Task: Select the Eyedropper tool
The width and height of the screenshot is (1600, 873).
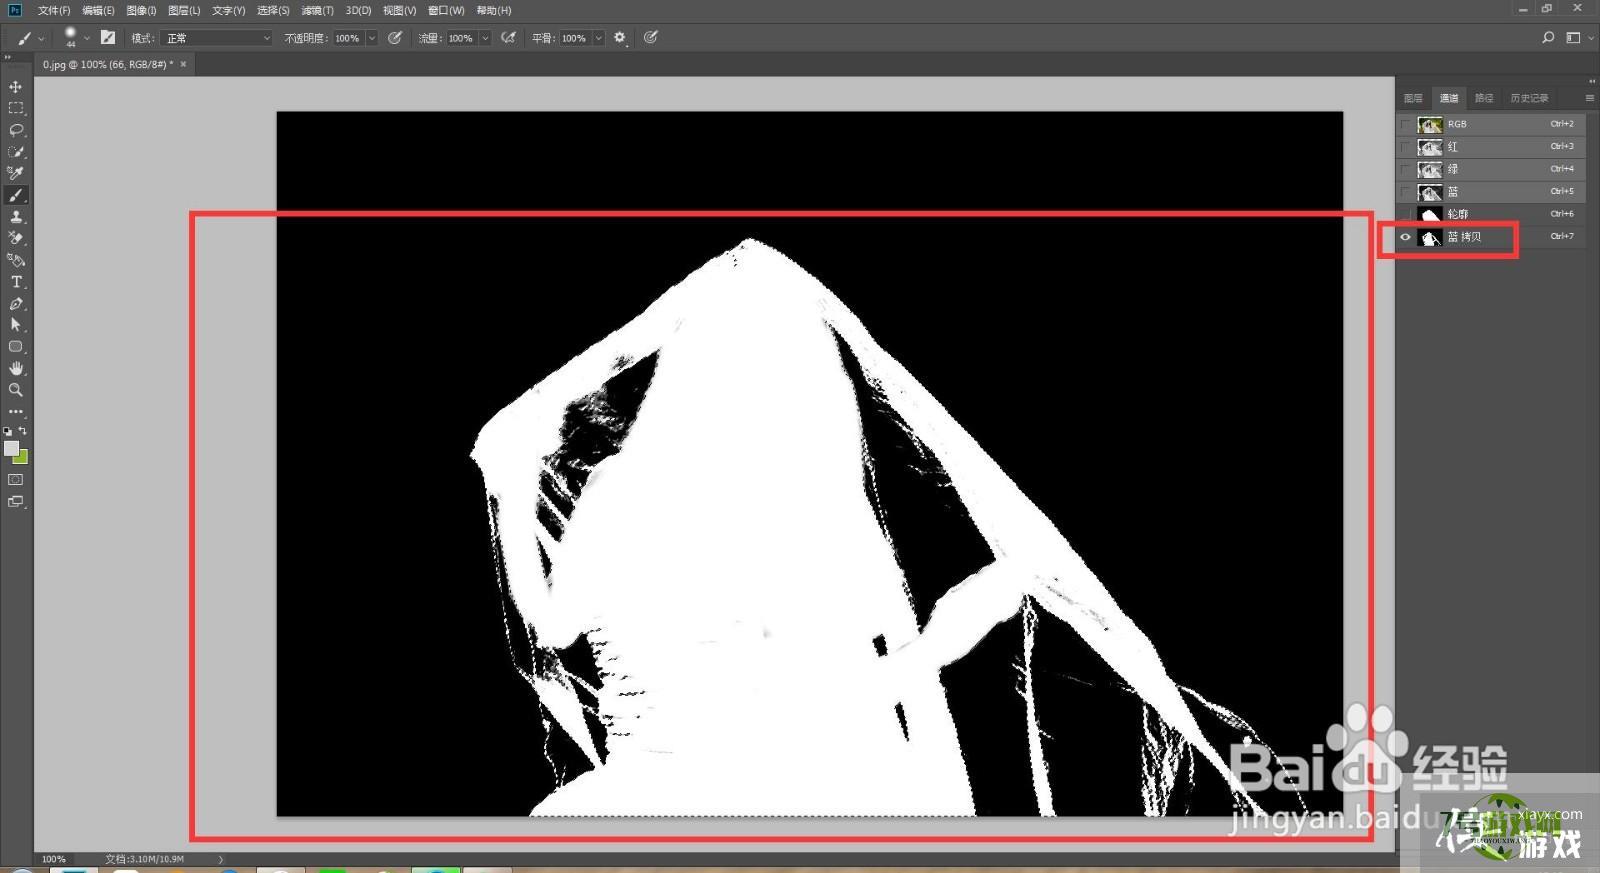Action: 15,173
